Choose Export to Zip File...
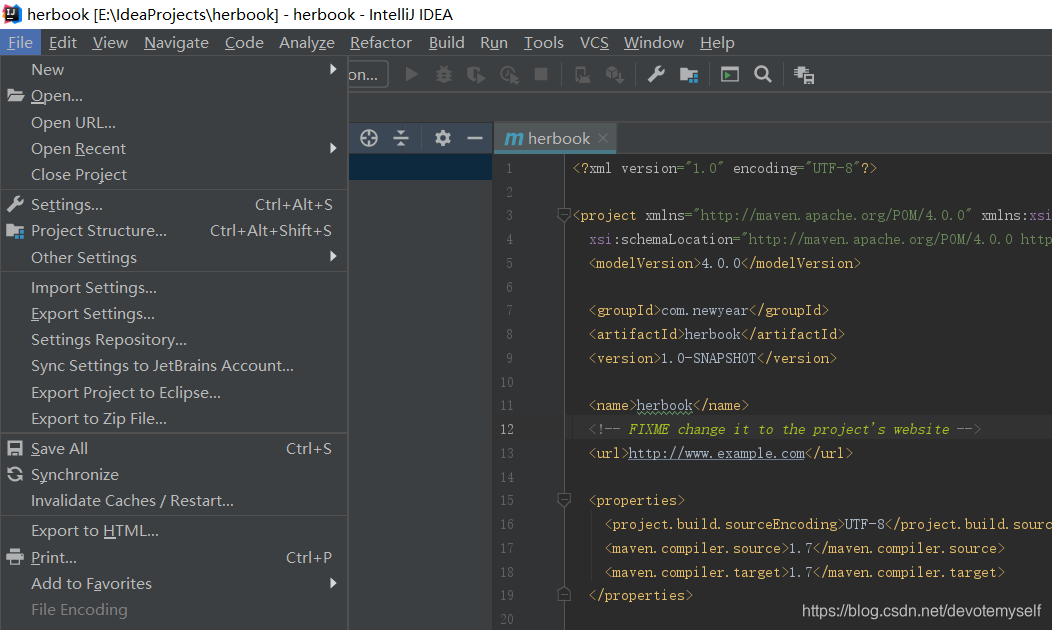The image size is (1052, 630). (x=174, y=419)
